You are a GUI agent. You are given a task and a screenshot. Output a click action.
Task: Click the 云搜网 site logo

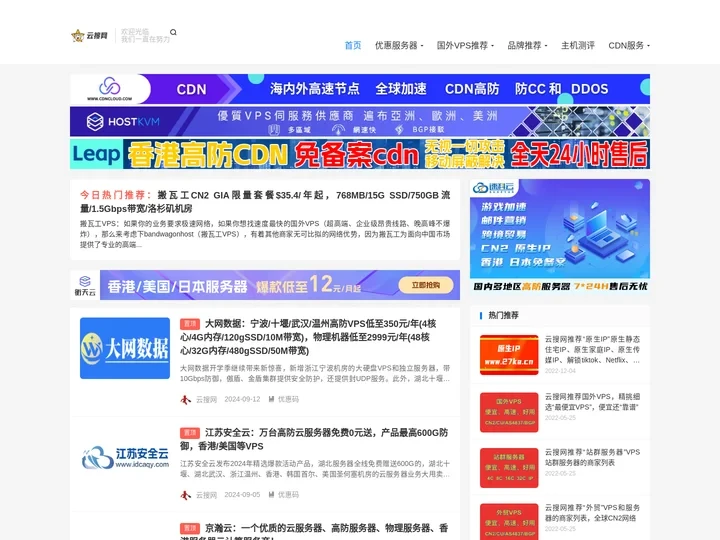click(90, 35)
